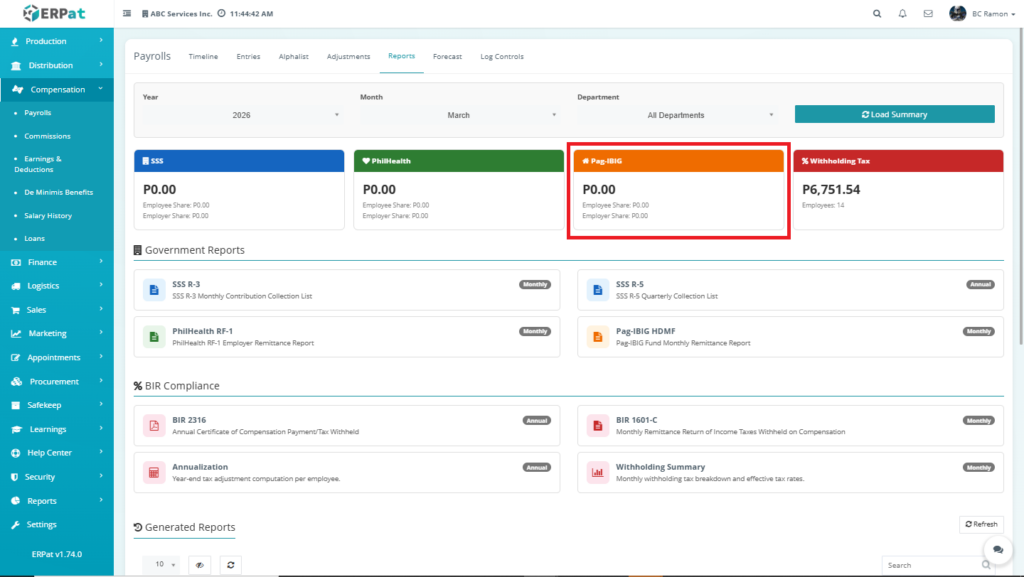
Task: Toggle column visibility eye button
Action: [x=200, y=565]
